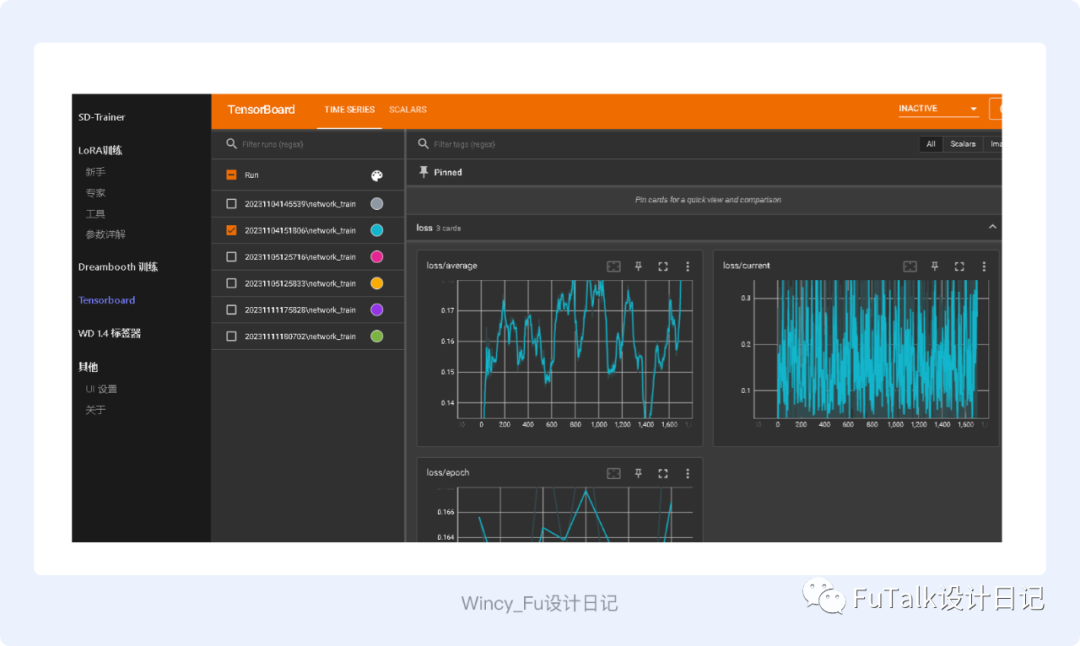Click the search icon in Filter runs
The width and height of the screenshot is (1080, 646).
point(231,144)
